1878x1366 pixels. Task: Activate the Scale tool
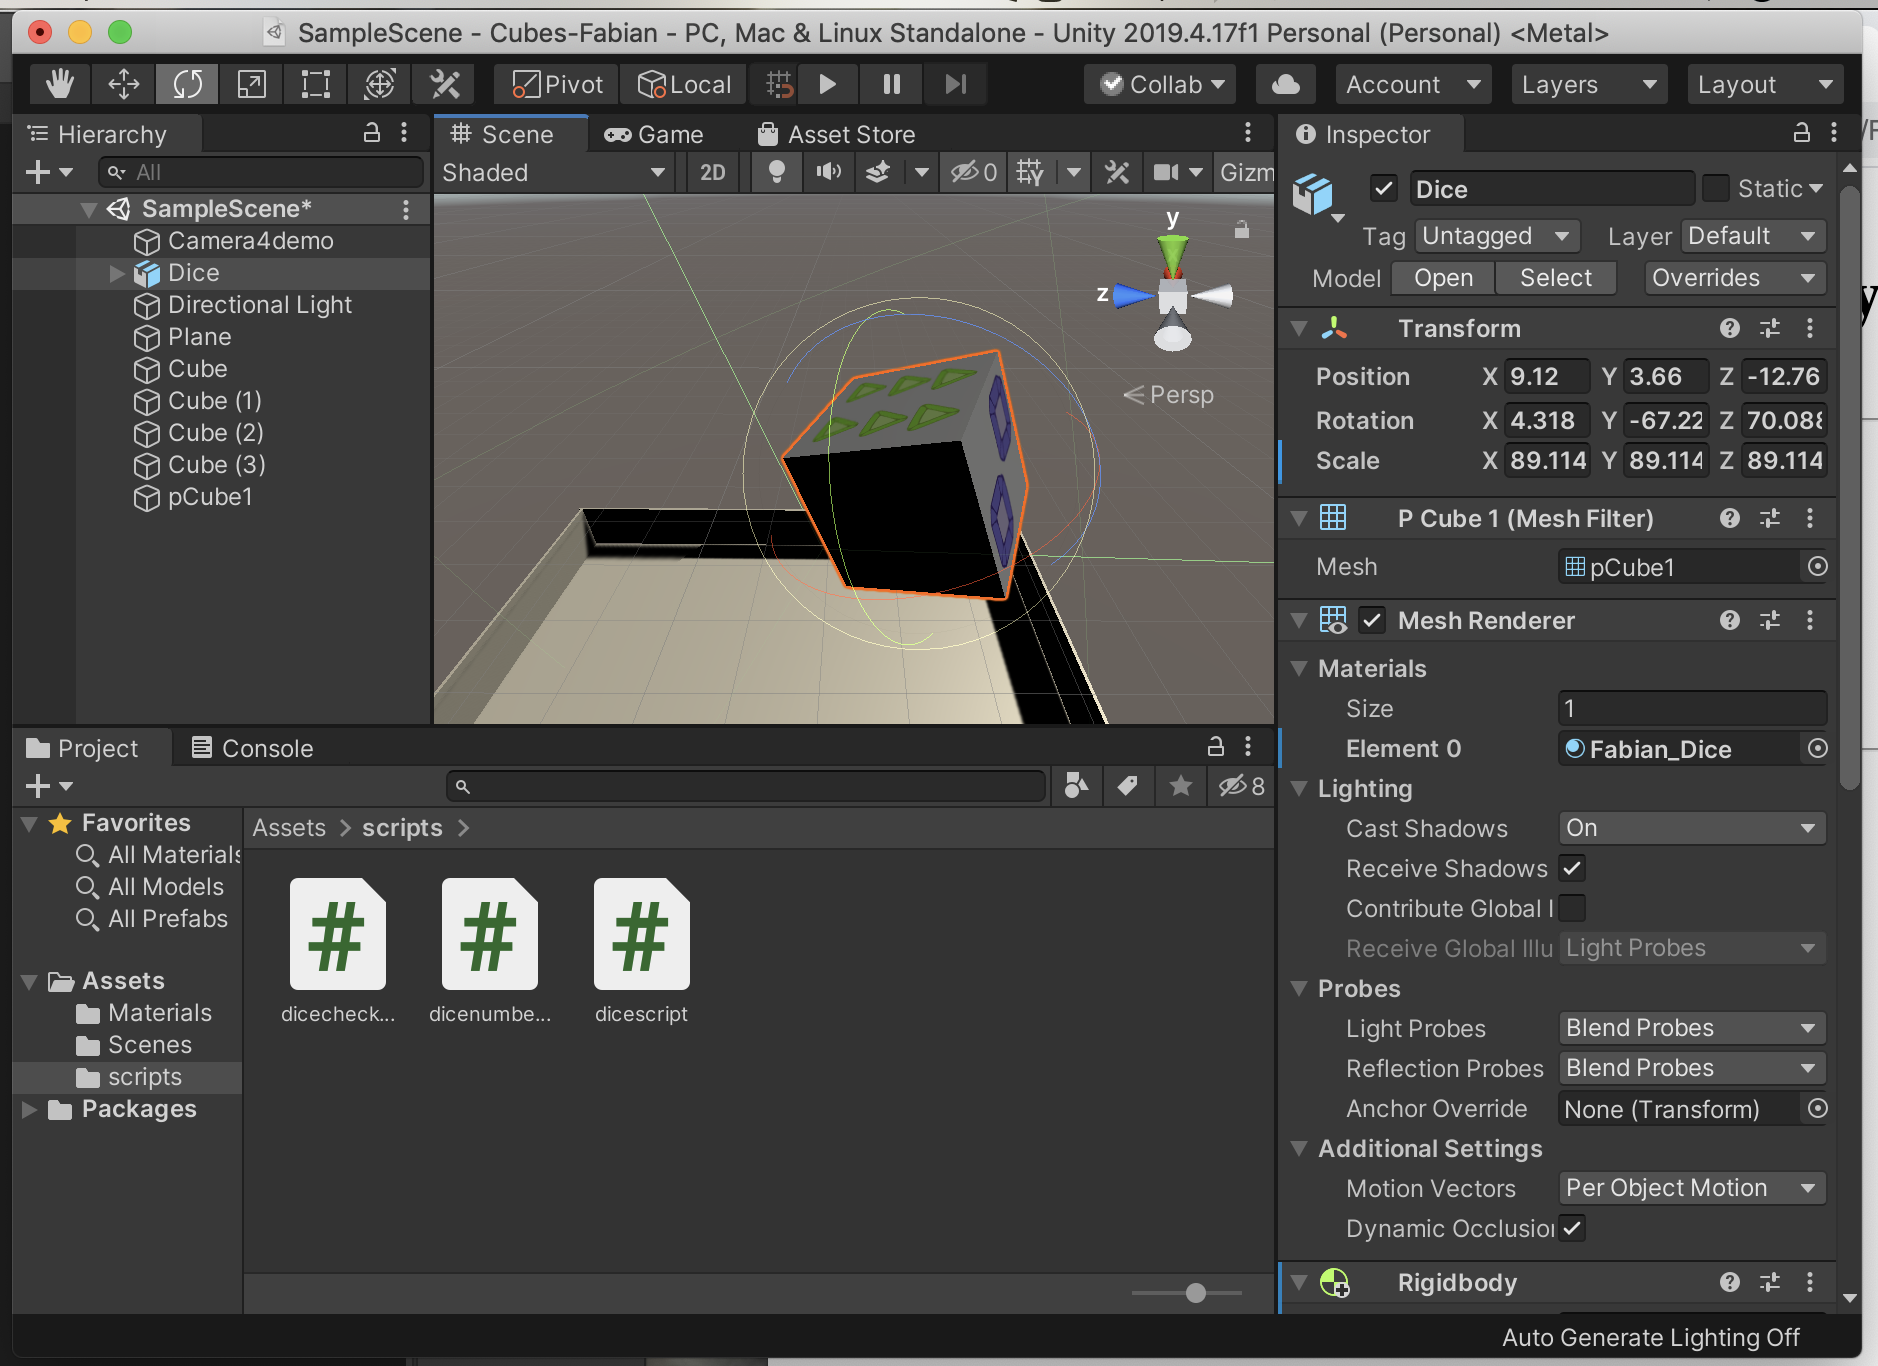click(251, 85)
